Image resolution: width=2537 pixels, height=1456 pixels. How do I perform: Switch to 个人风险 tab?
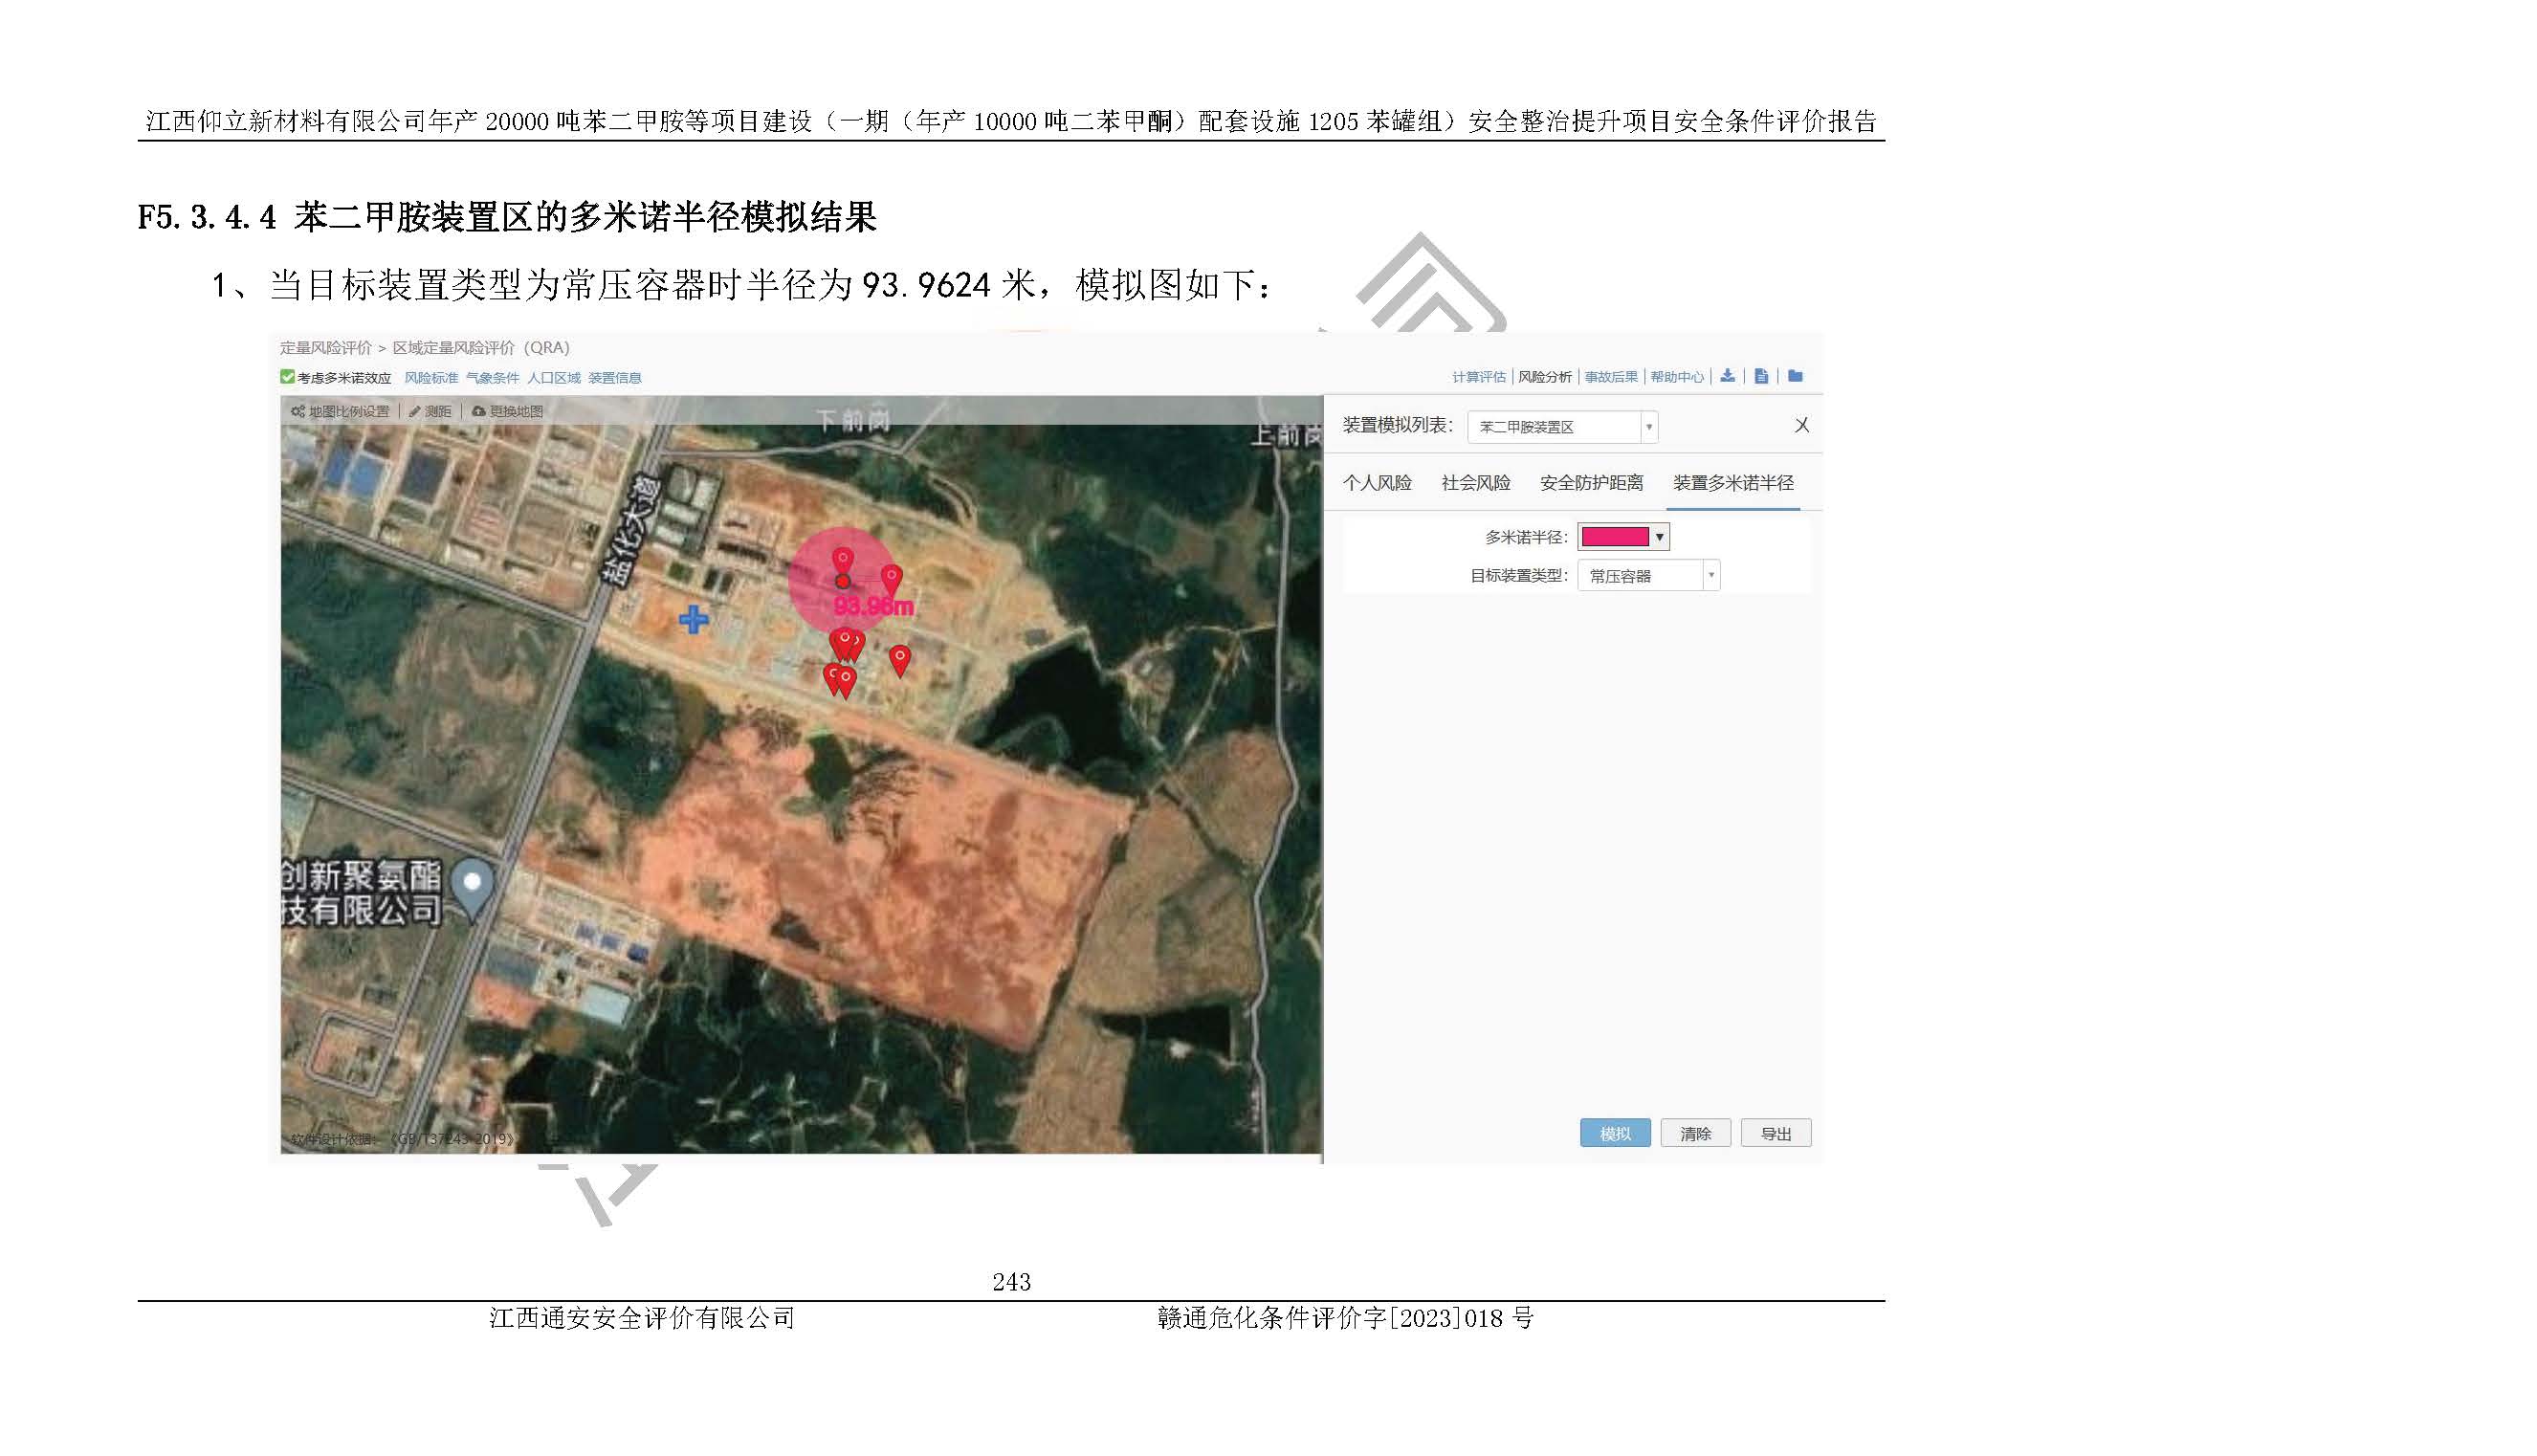tap(1376, 483)
